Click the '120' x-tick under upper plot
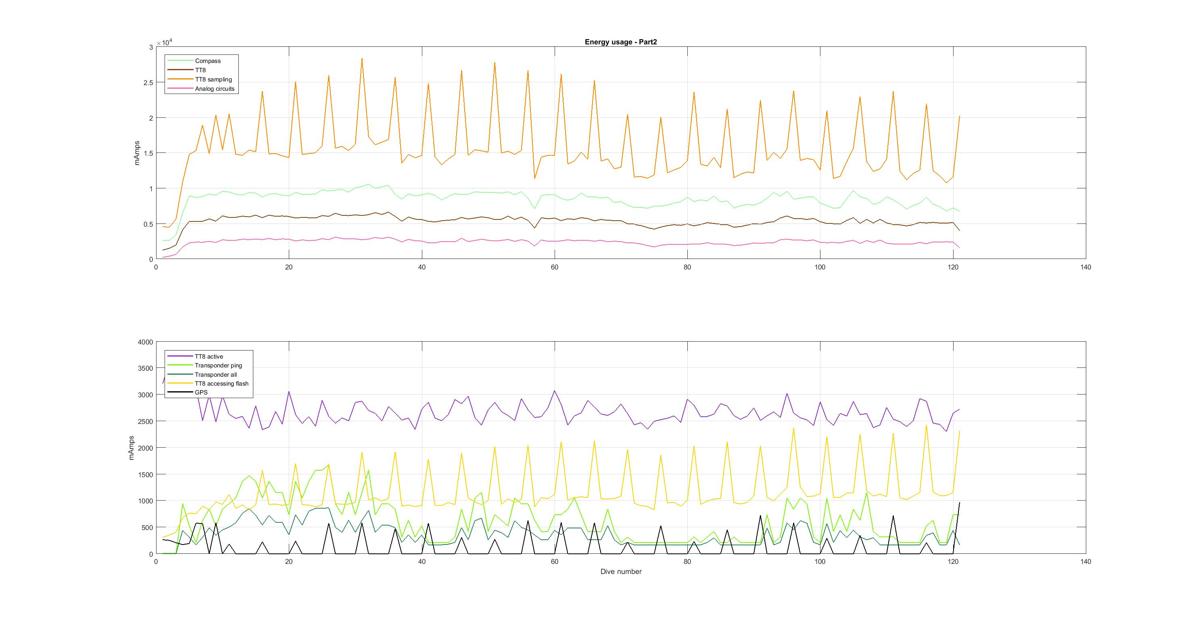Viewport: 1200px width, 622px height. click(x=953, y=267)
